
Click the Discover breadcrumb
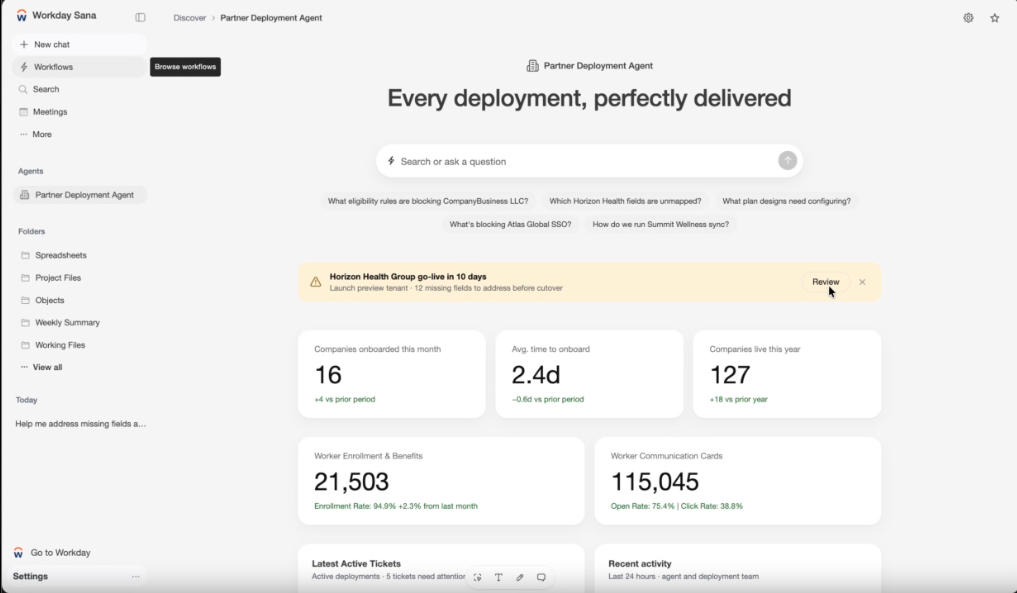point(189,18)
